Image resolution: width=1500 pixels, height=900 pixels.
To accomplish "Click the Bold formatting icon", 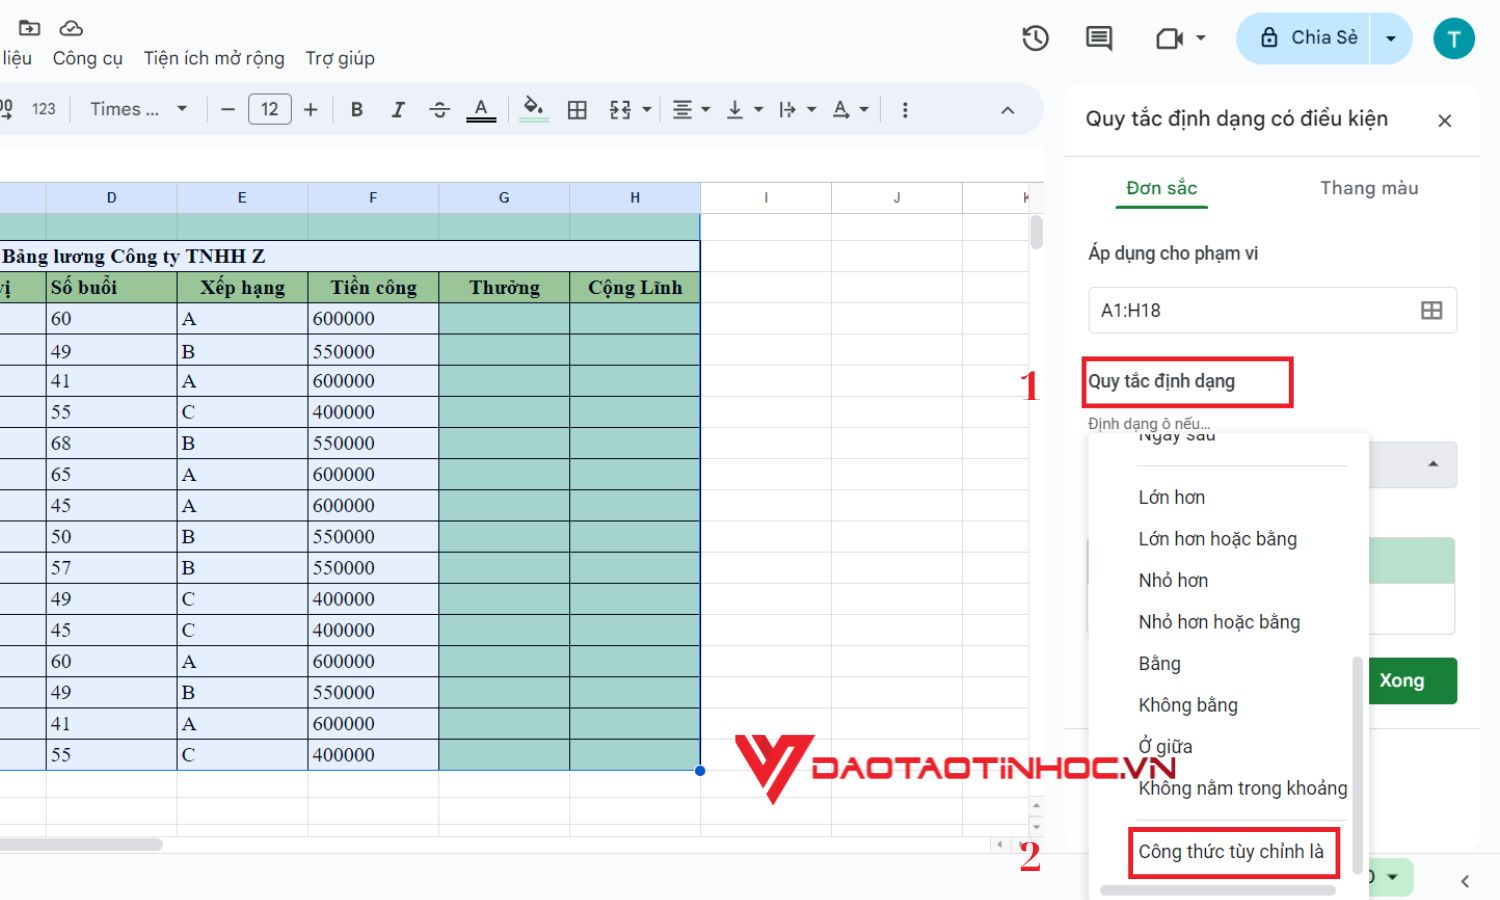I will [356, 110].
